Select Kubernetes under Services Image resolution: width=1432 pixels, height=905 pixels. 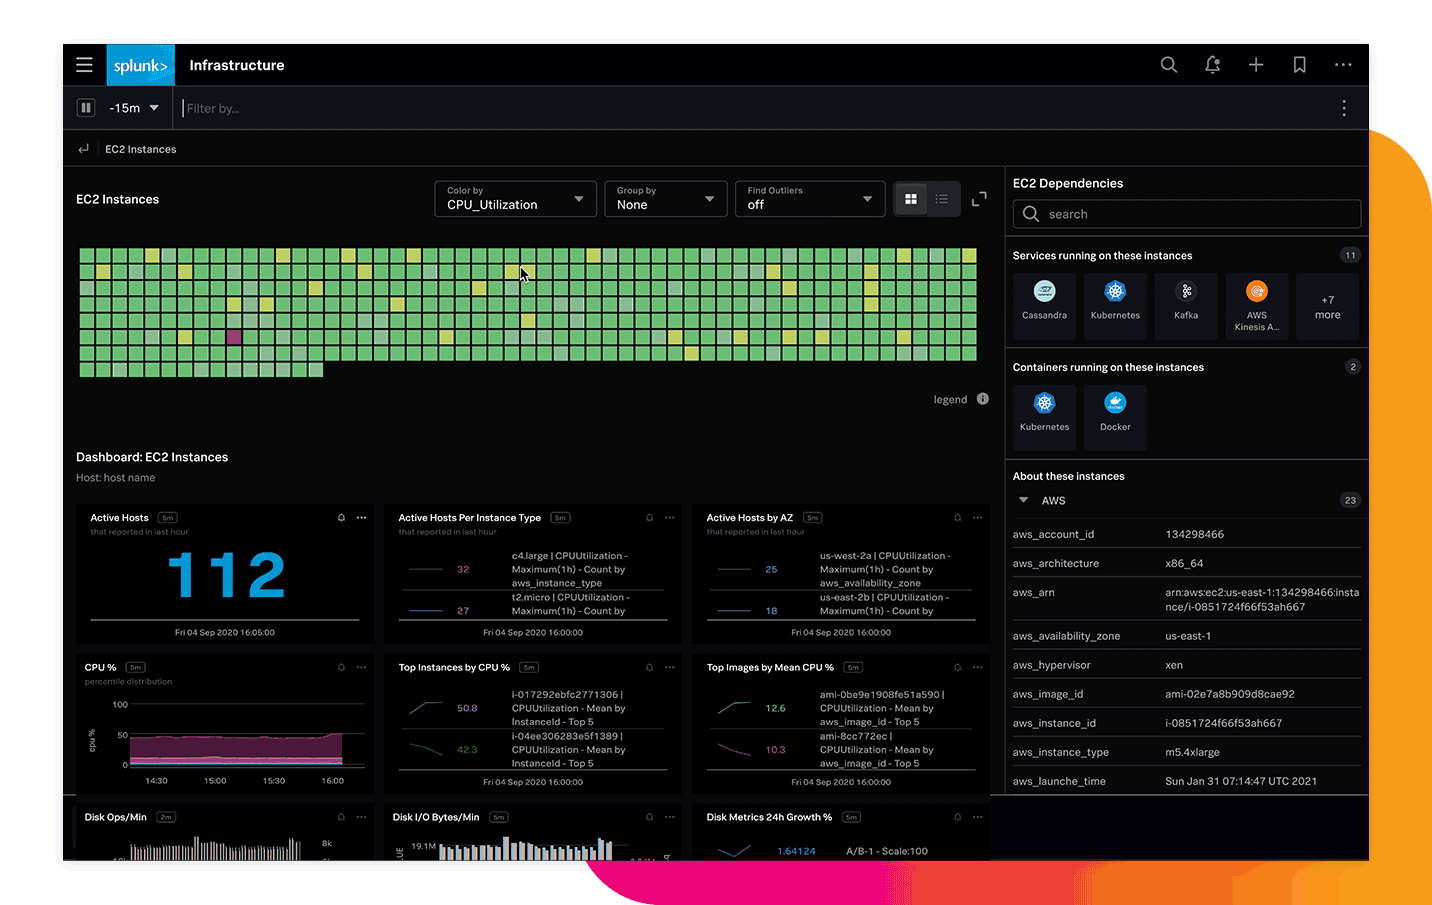[1115, 305]
